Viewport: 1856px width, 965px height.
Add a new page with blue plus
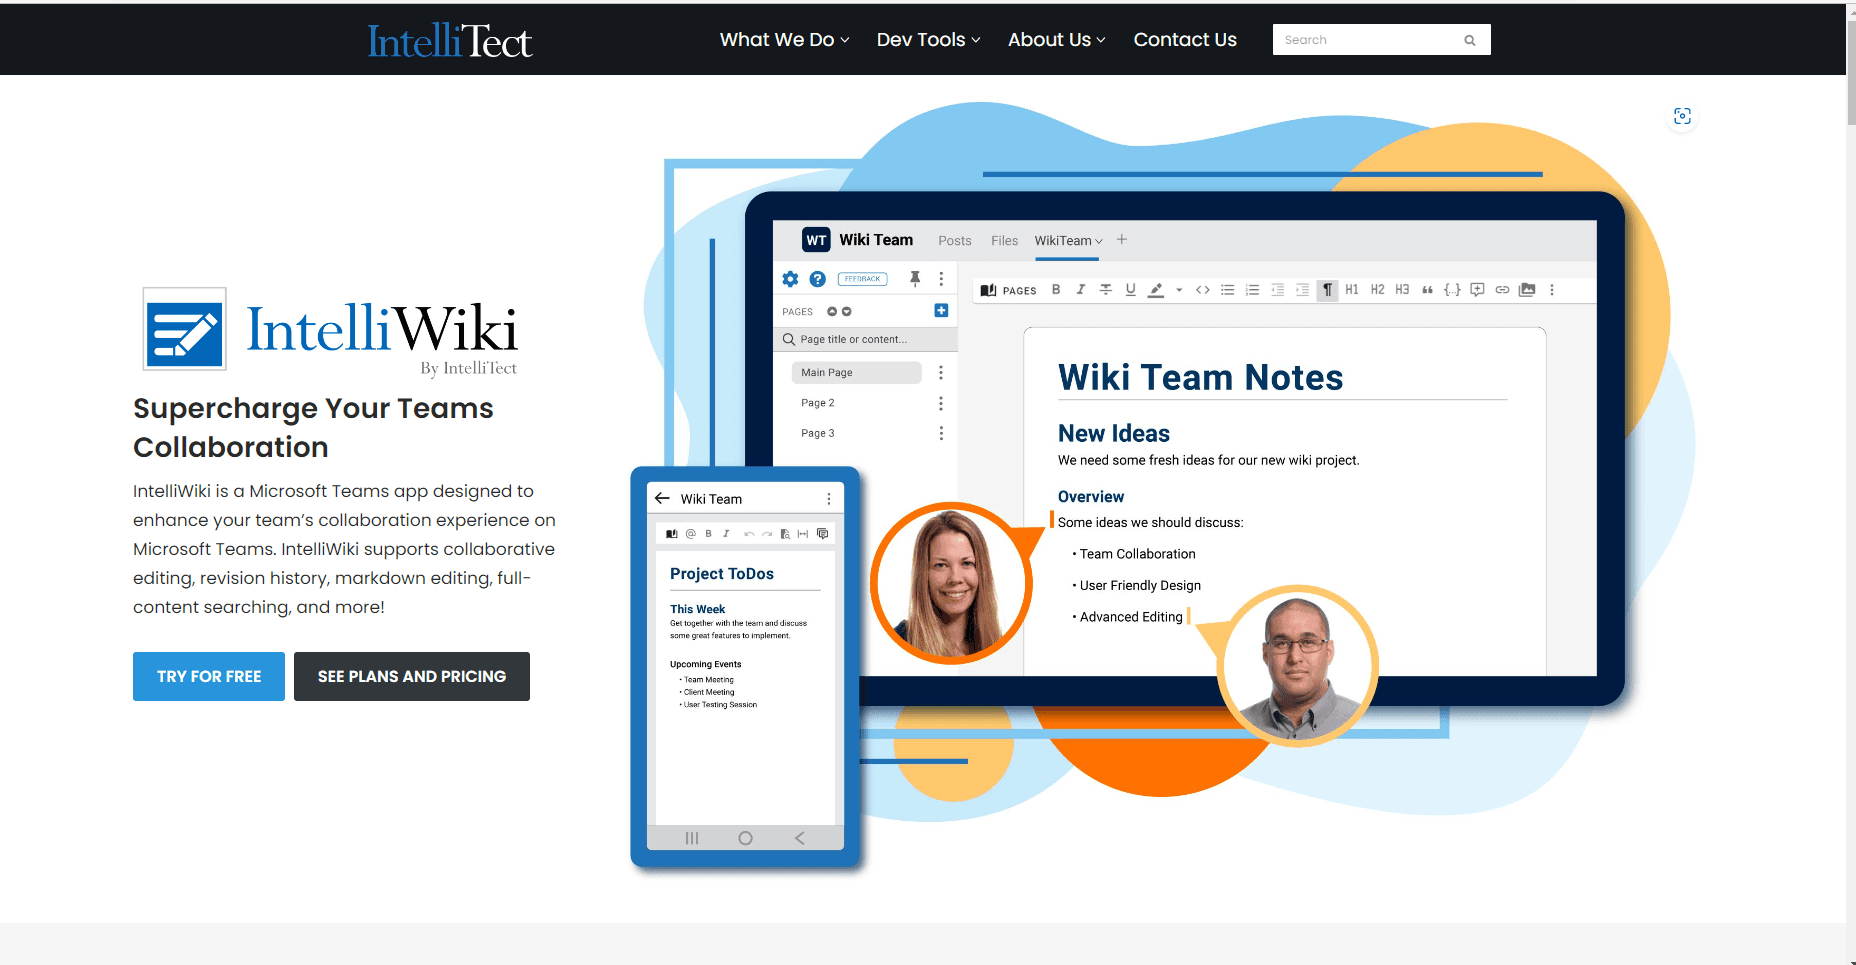point(941,311)
